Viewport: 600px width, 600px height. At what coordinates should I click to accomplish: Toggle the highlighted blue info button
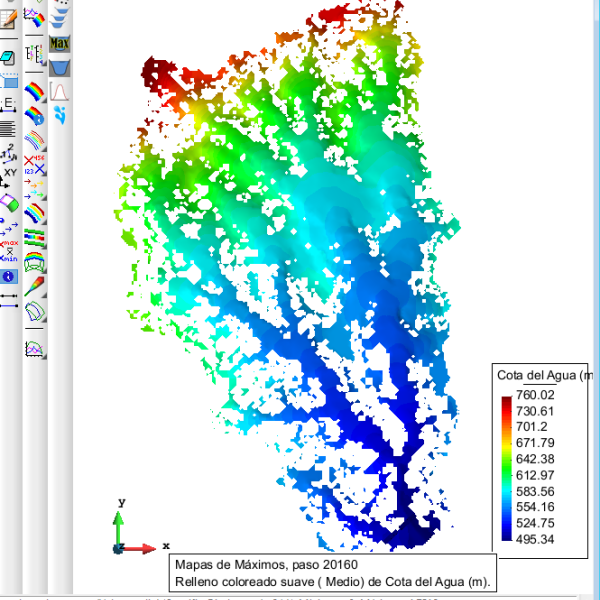pyautogui.click(x=9, y=276)
